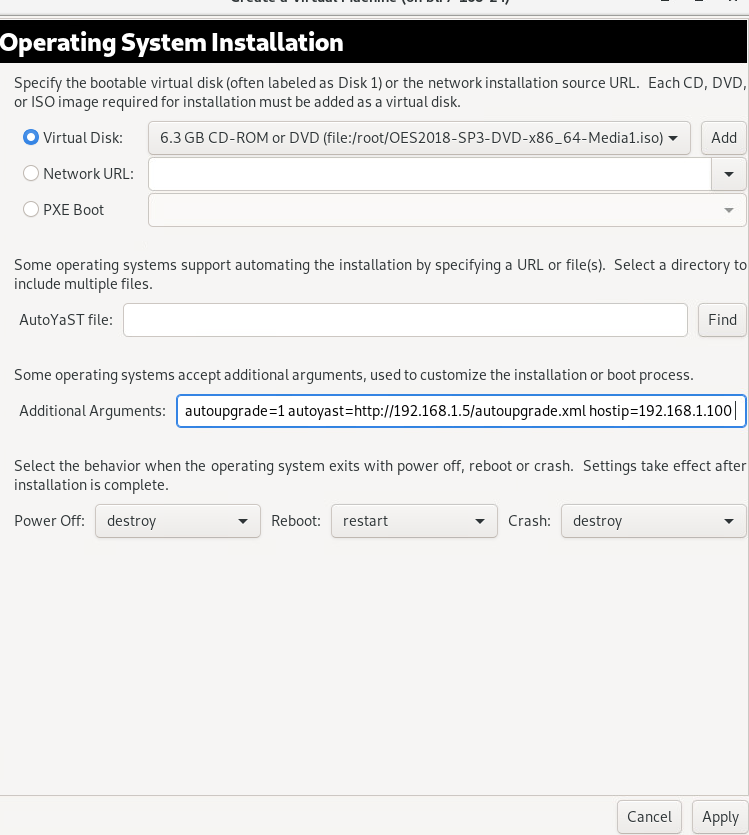
Task: Apply the installation settings
Action: tap(720, 817)
